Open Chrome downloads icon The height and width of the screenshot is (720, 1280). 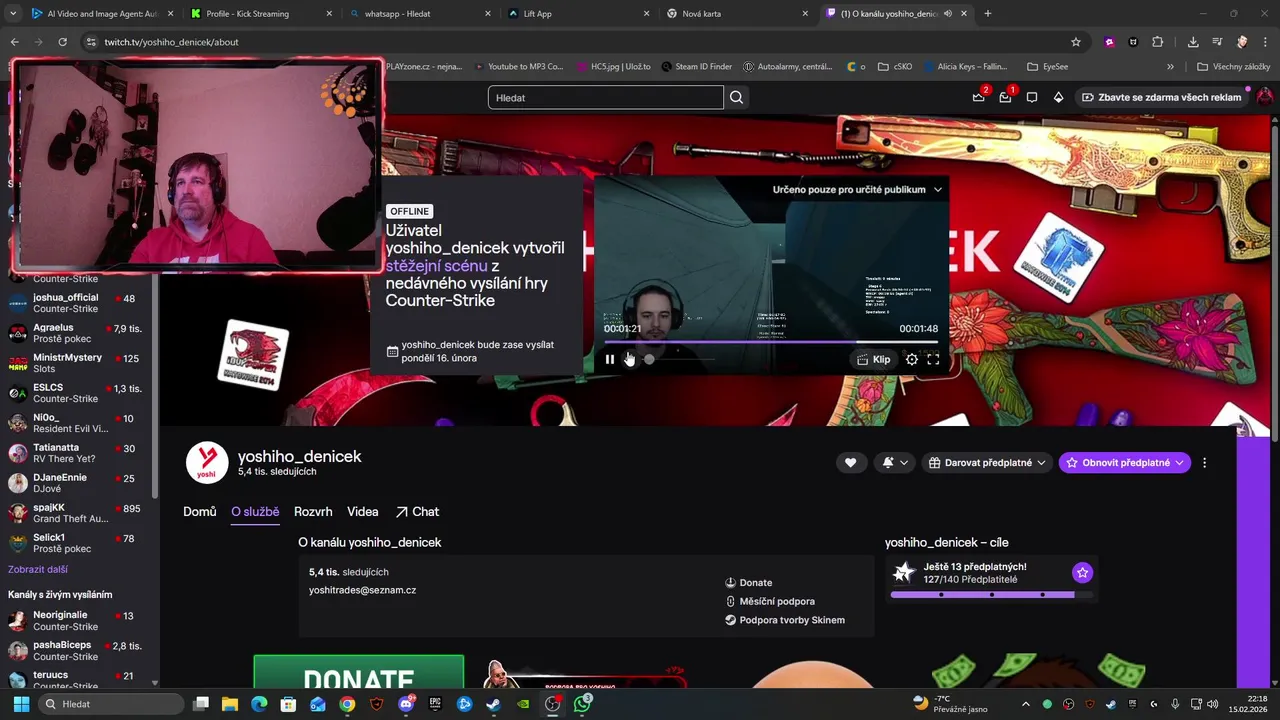point(1193,42)
